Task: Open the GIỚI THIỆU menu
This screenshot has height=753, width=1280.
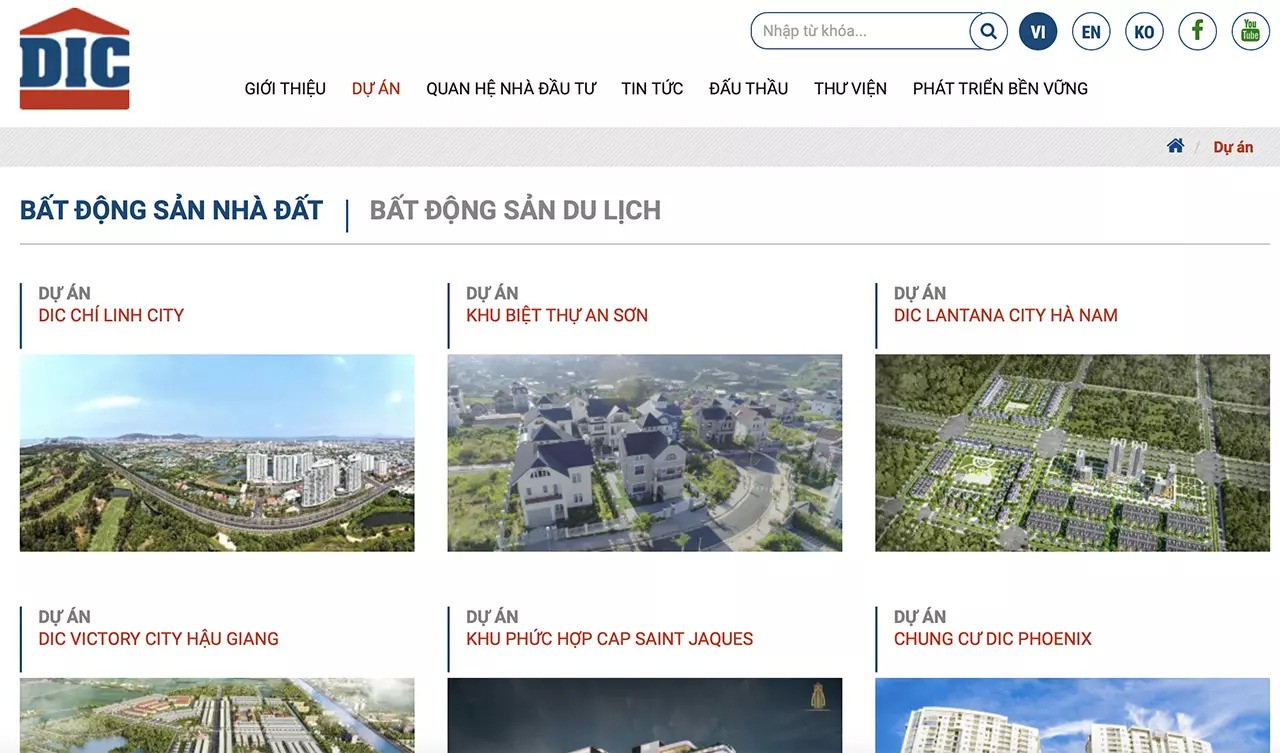Action: (284, 88)
